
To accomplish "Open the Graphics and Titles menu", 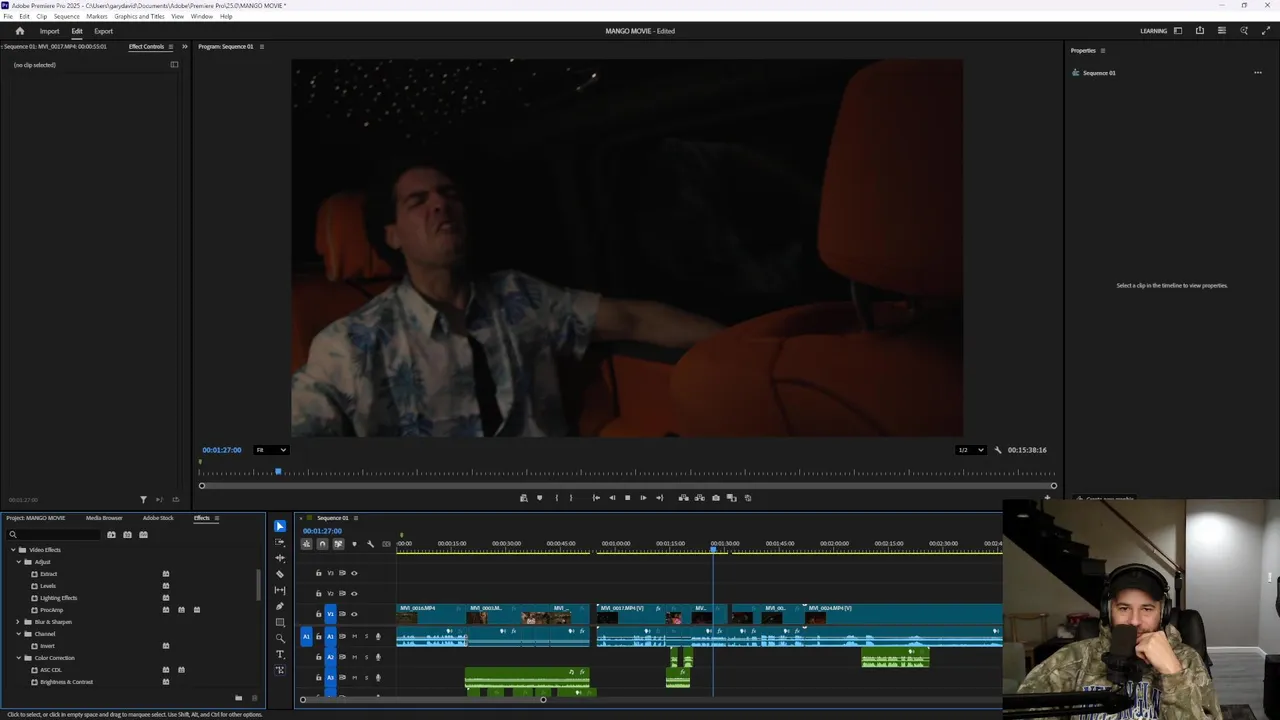I will pos(139,17).
